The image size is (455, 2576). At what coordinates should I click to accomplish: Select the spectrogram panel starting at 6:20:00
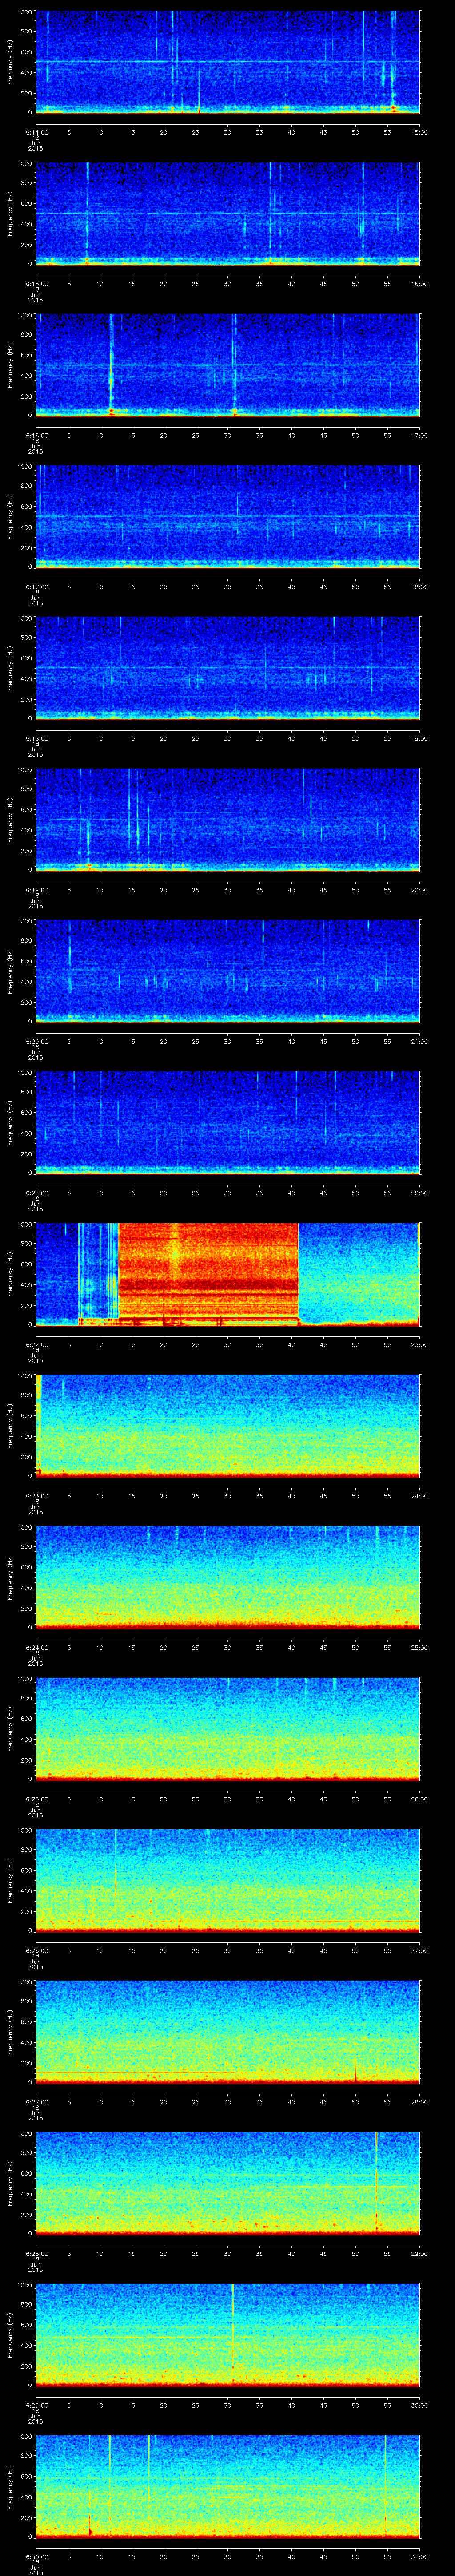227,971
